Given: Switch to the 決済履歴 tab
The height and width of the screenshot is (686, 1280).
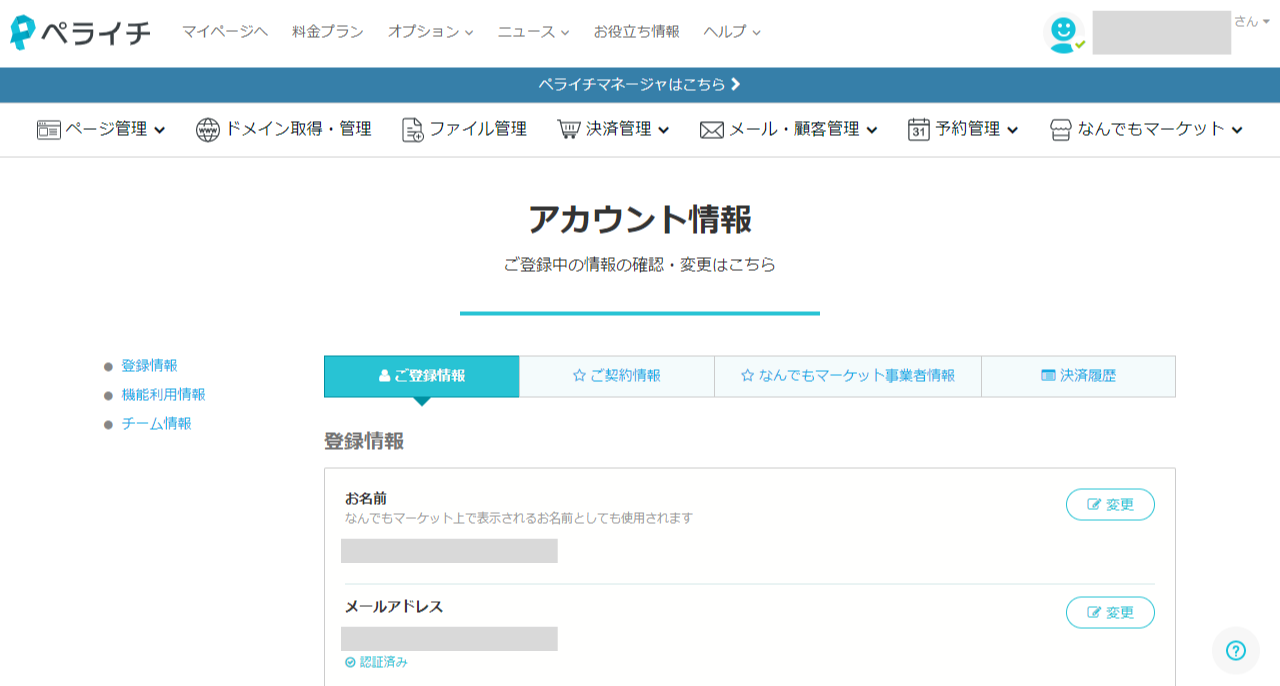Looking at the screenshot, I should click(x=1079, y=376).
